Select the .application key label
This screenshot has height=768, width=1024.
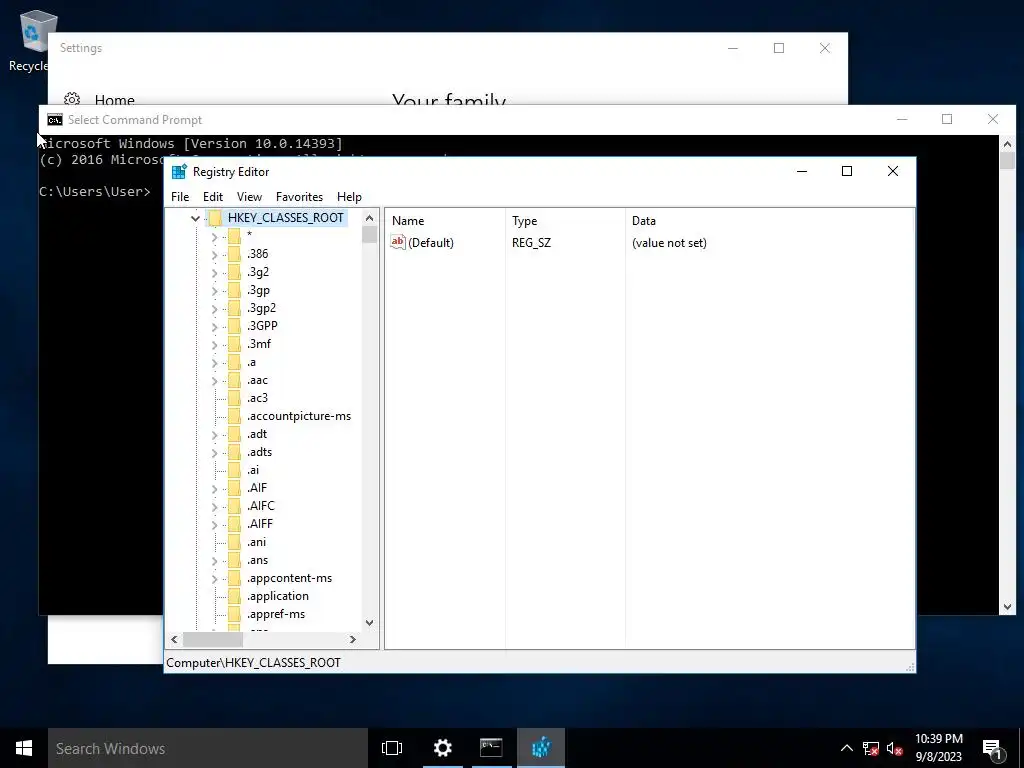tap(278, 596)
